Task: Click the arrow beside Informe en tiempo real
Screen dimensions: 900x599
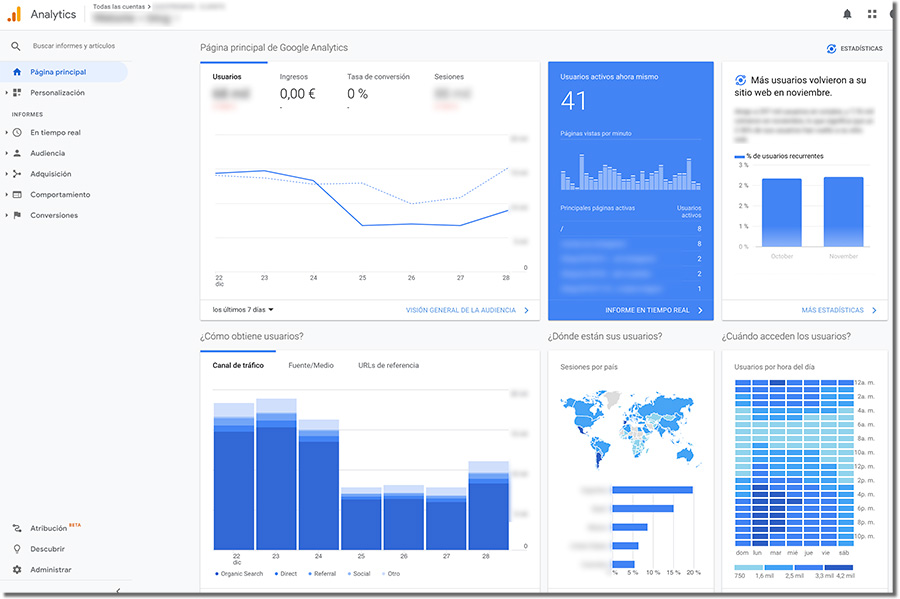Action: click(x=700, y=310)
